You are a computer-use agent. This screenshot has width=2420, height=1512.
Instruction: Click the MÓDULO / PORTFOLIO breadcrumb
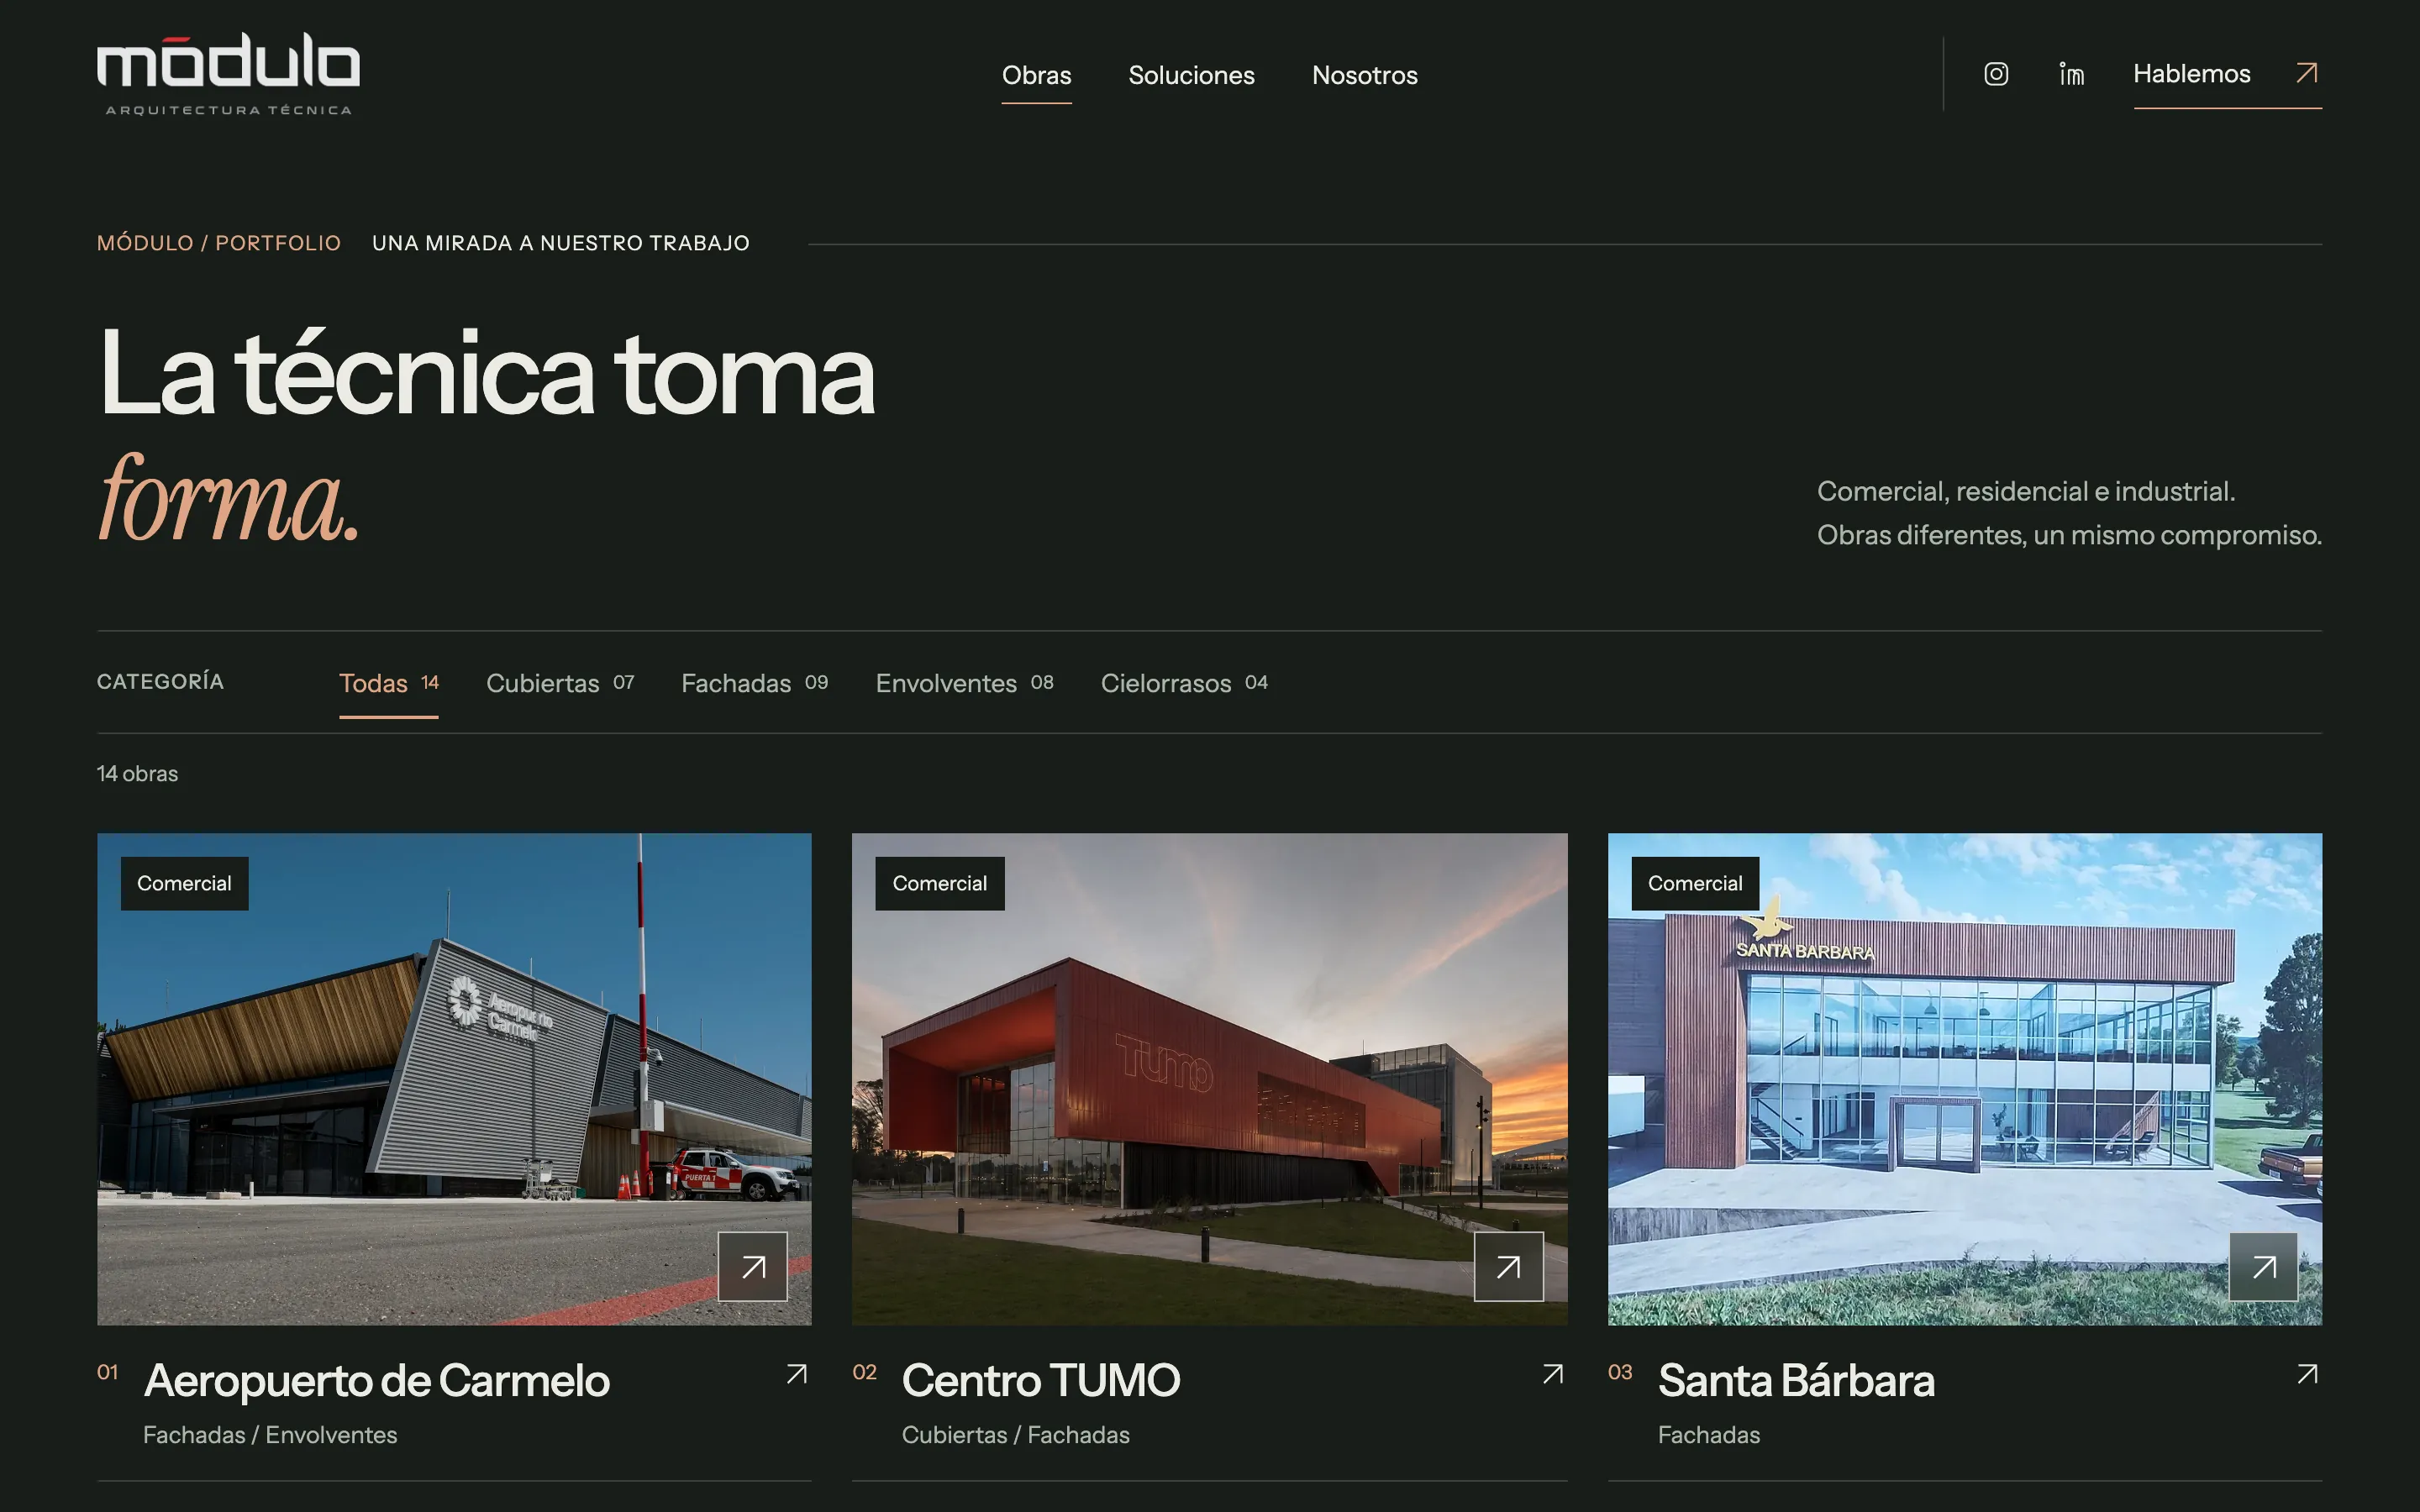click(219, 243)
